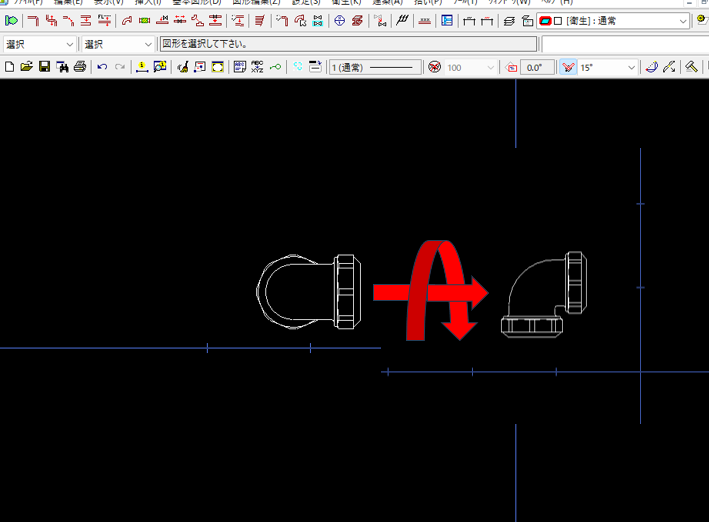Viewport: 709px width, 522px height.
Task: Click the 0.0° rotation angle field
Action: click(536, 67)
